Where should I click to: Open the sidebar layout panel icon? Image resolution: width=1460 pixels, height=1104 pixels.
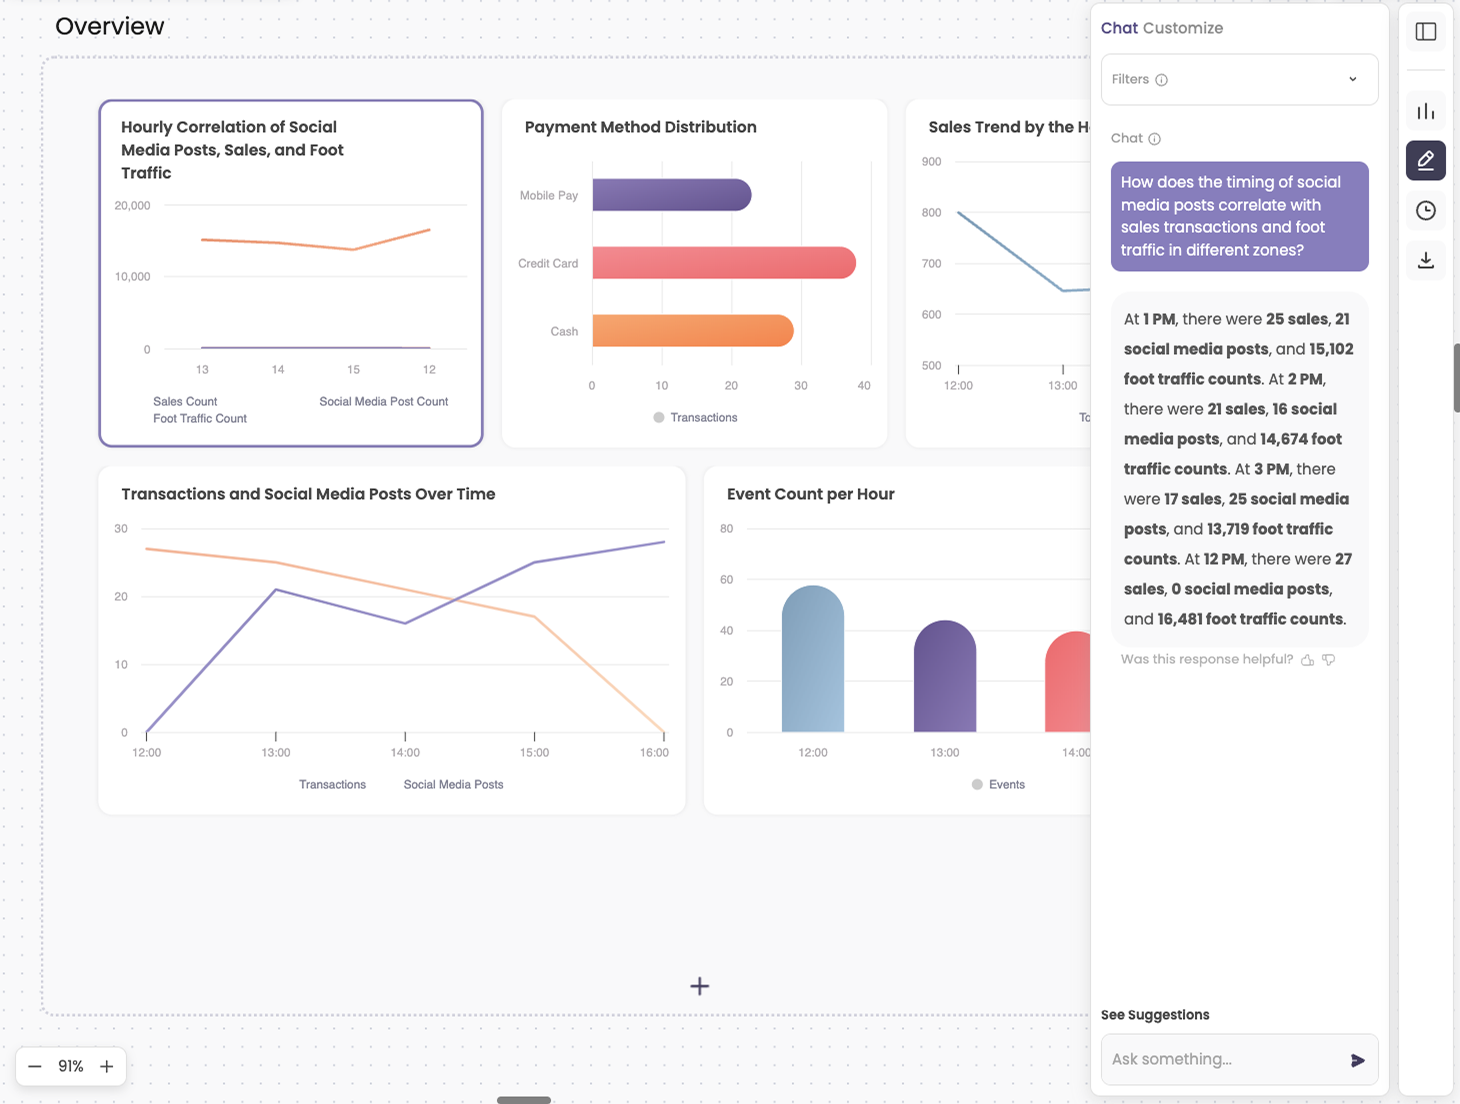pyautogui.click(x=1425, y=31)
